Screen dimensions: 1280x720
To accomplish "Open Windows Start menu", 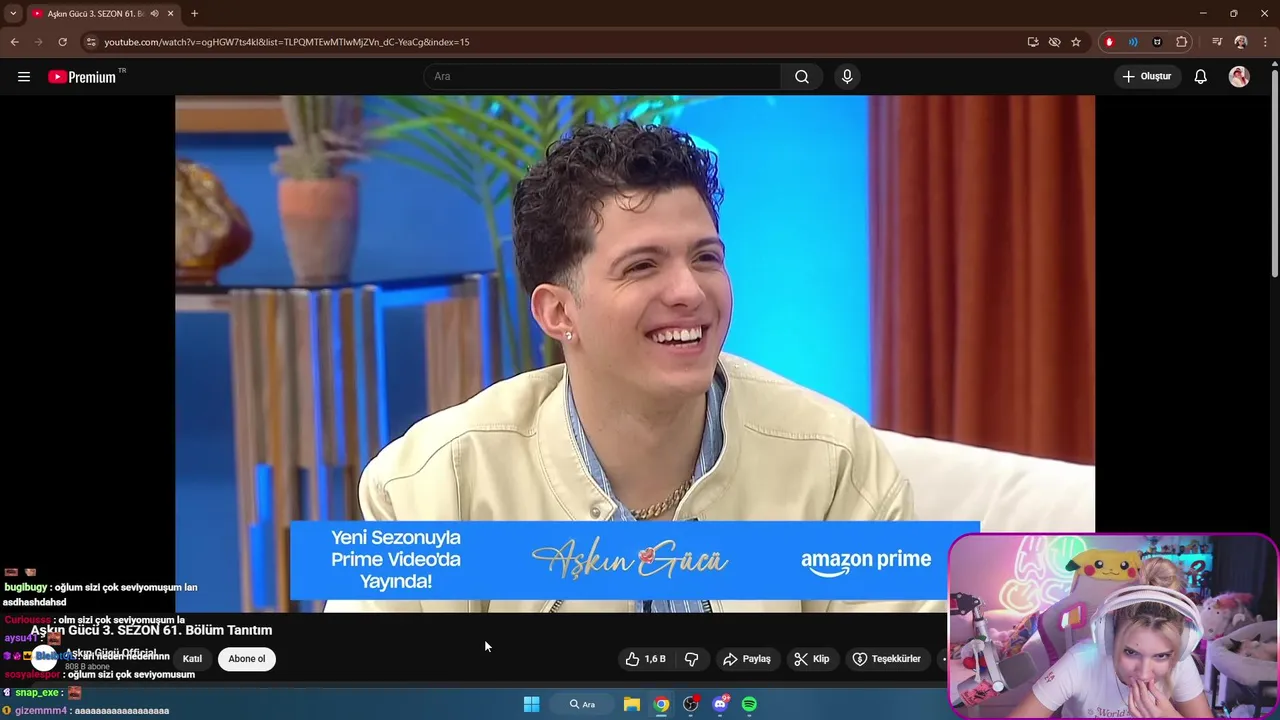I will click(x=532, y=704).
